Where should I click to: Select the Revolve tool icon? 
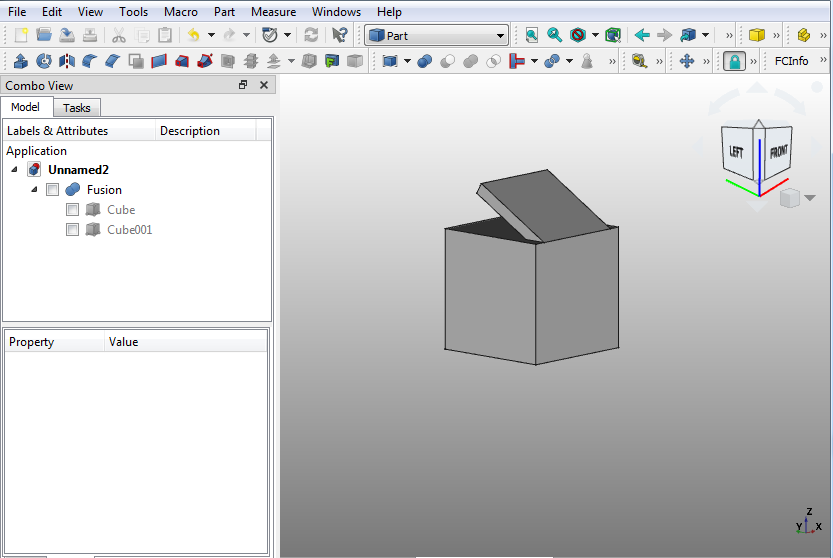(x=43, y=61)
